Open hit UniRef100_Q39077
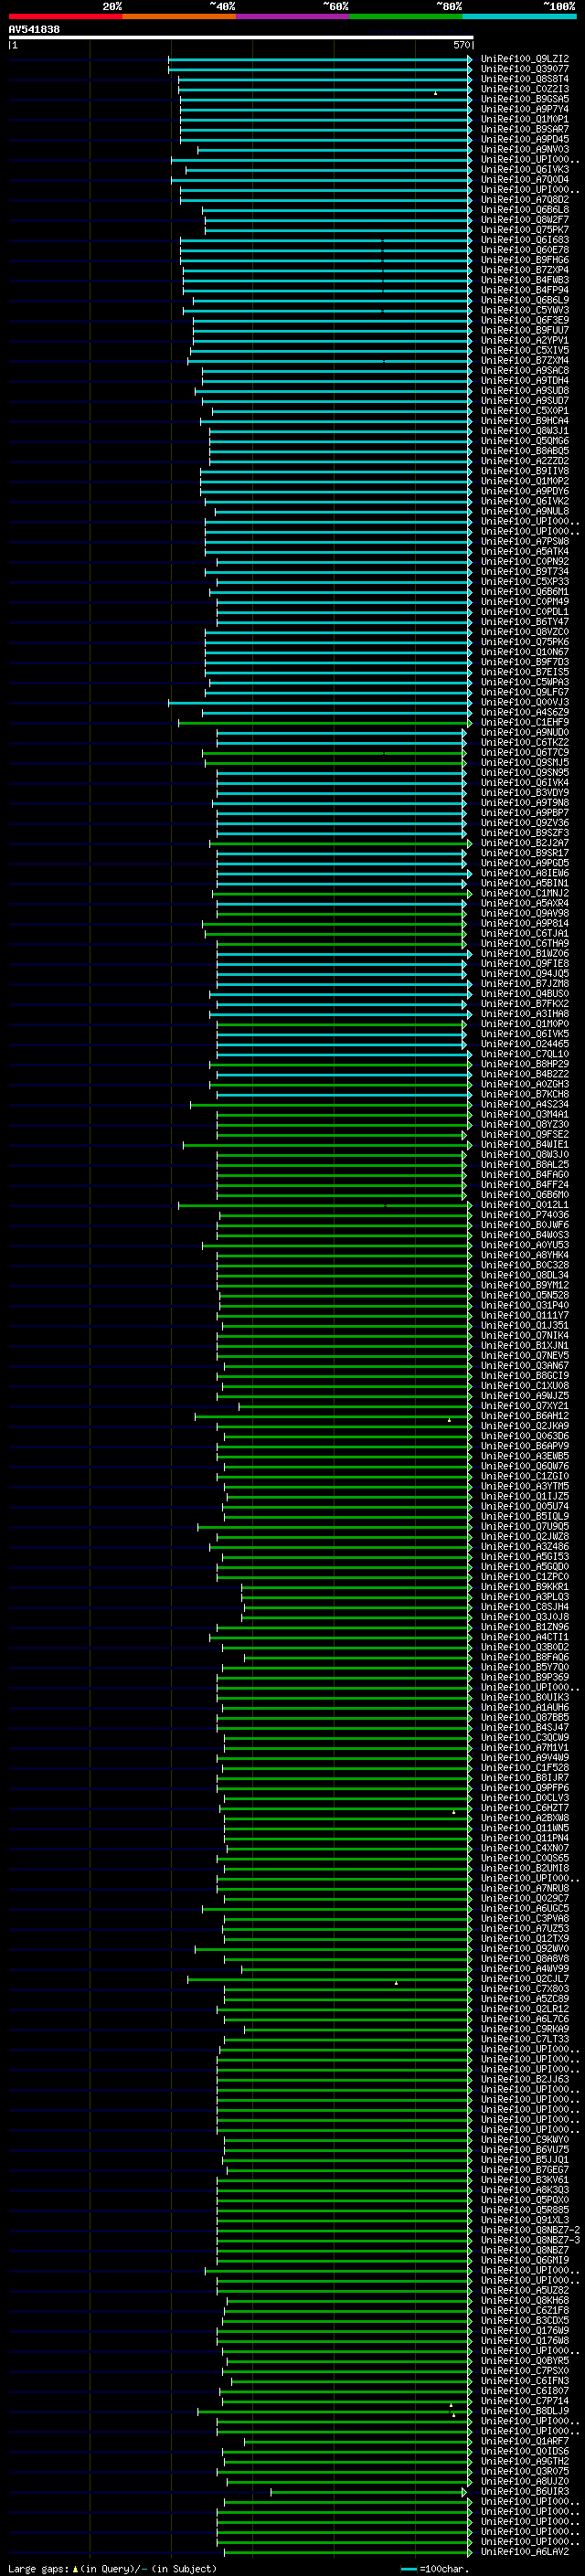Screen dimensions: 585x2576 click(525, 69)
